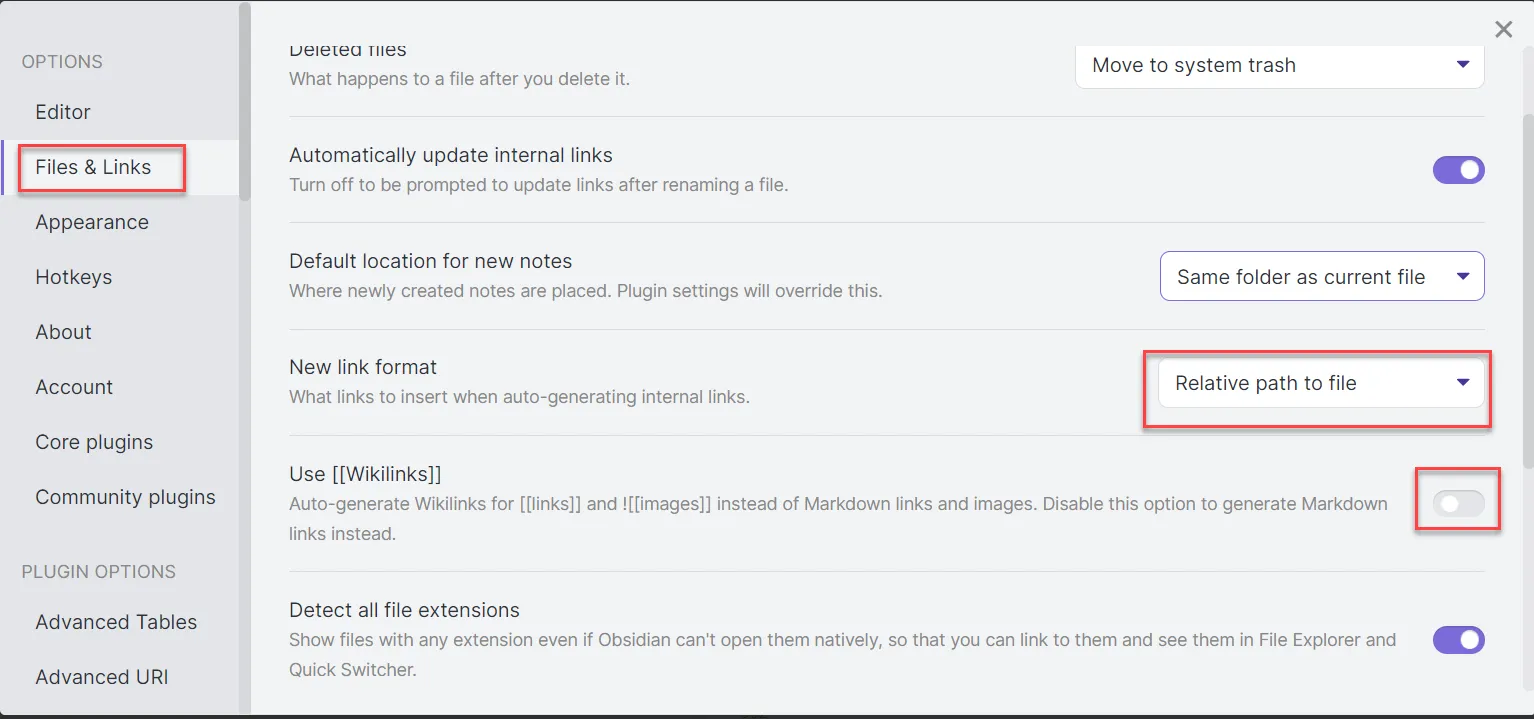Go to Appearance settings
Image resolution: width=1534 pixels, height=719 pixels.
[92, 222]
